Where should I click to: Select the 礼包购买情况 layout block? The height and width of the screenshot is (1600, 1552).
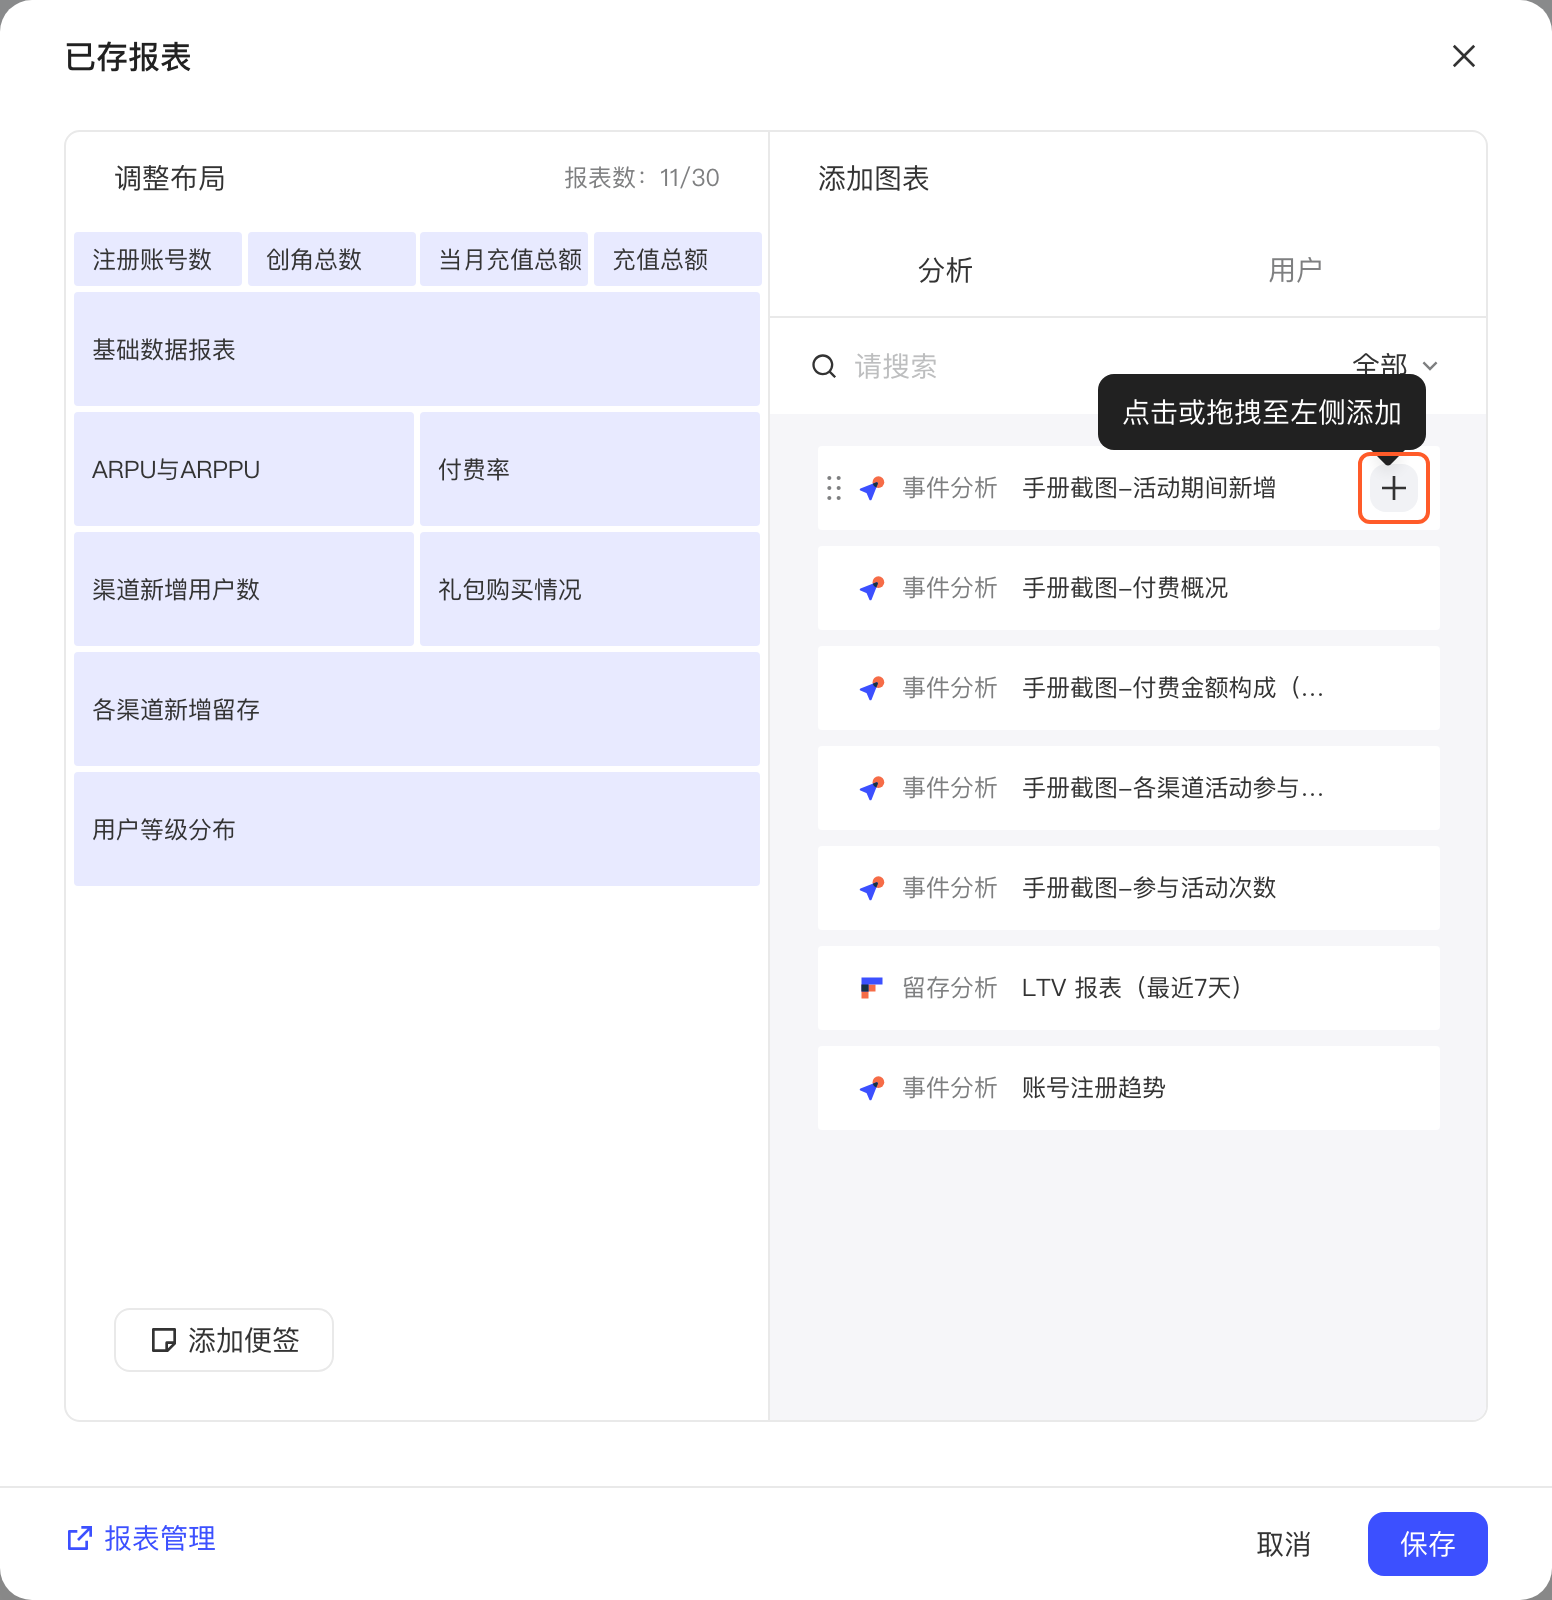point(590,589)
